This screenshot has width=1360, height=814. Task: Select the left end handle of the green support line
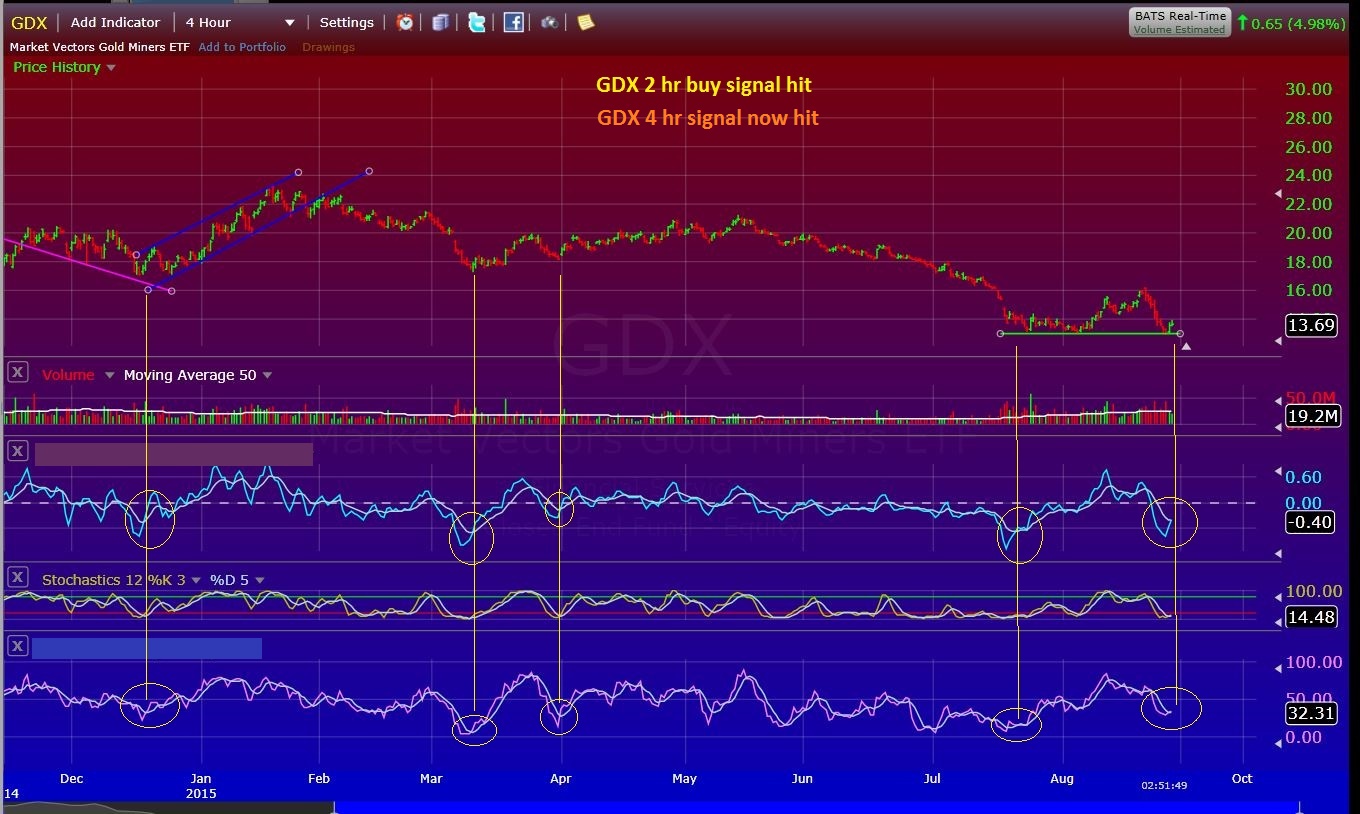[x=1001, y=333]
